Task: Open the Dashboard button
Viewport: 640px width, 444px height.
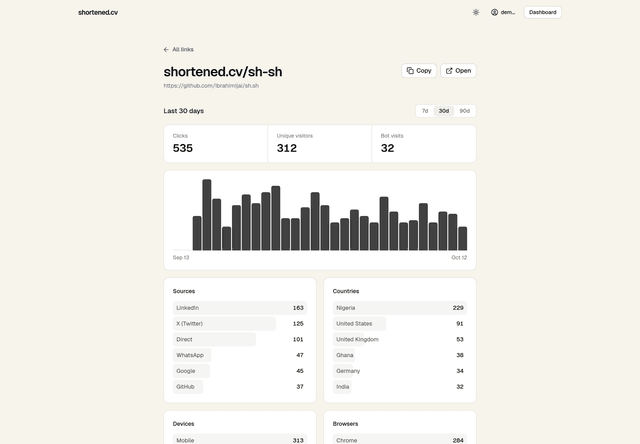Action: point(542,12)
